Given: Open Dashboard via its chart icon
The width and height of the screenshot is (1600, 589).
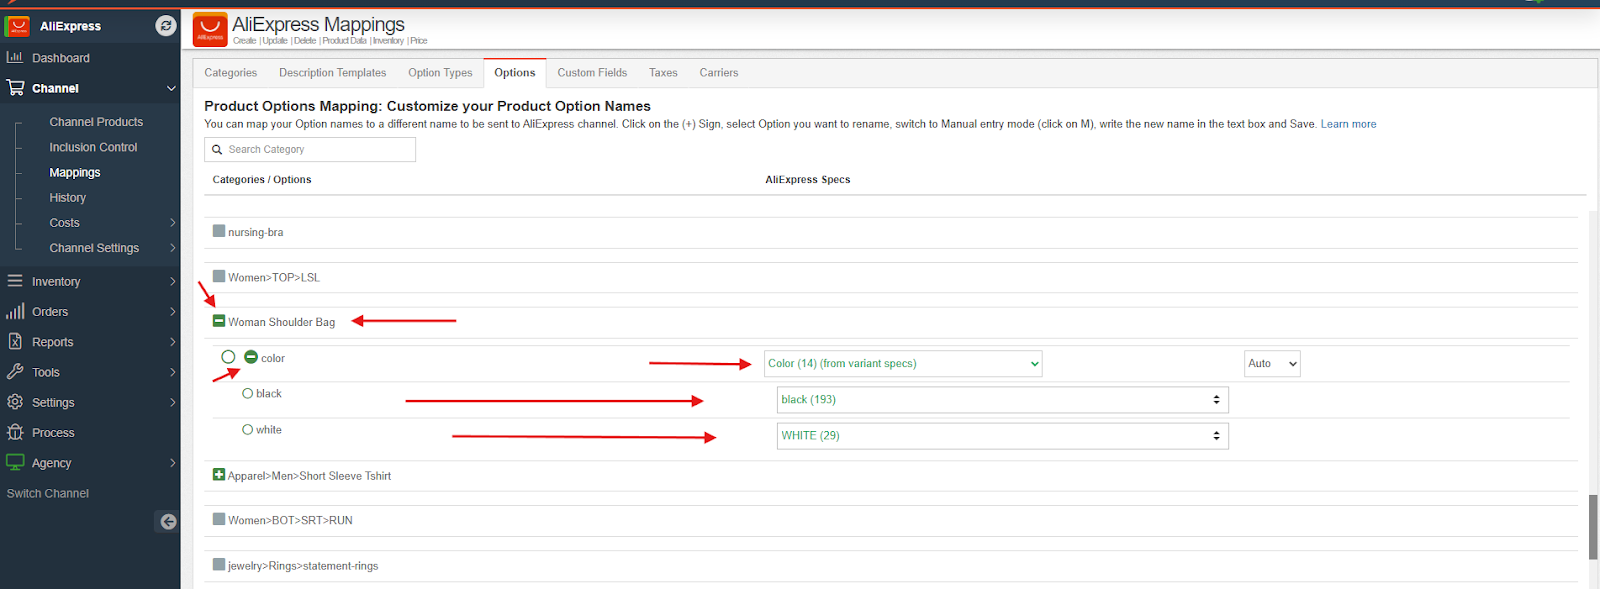Looking at the screenshot, I should click(x=15, y=57).
